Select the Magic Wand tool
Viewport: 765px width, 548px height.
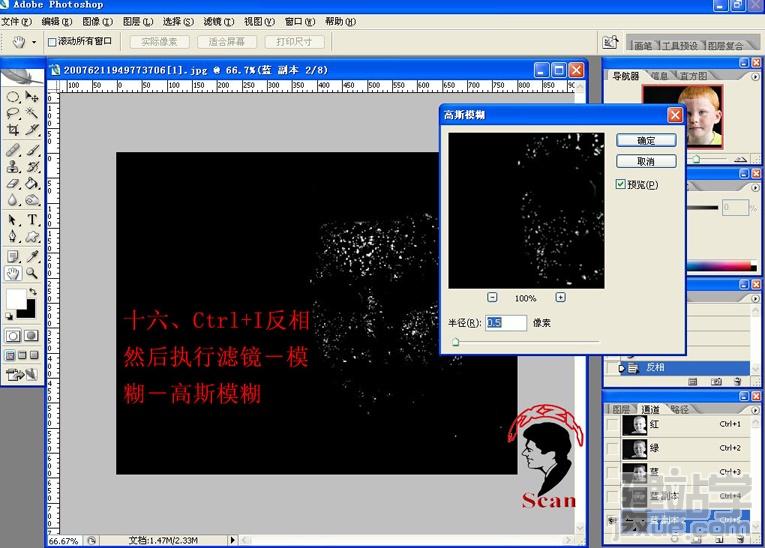31,113
